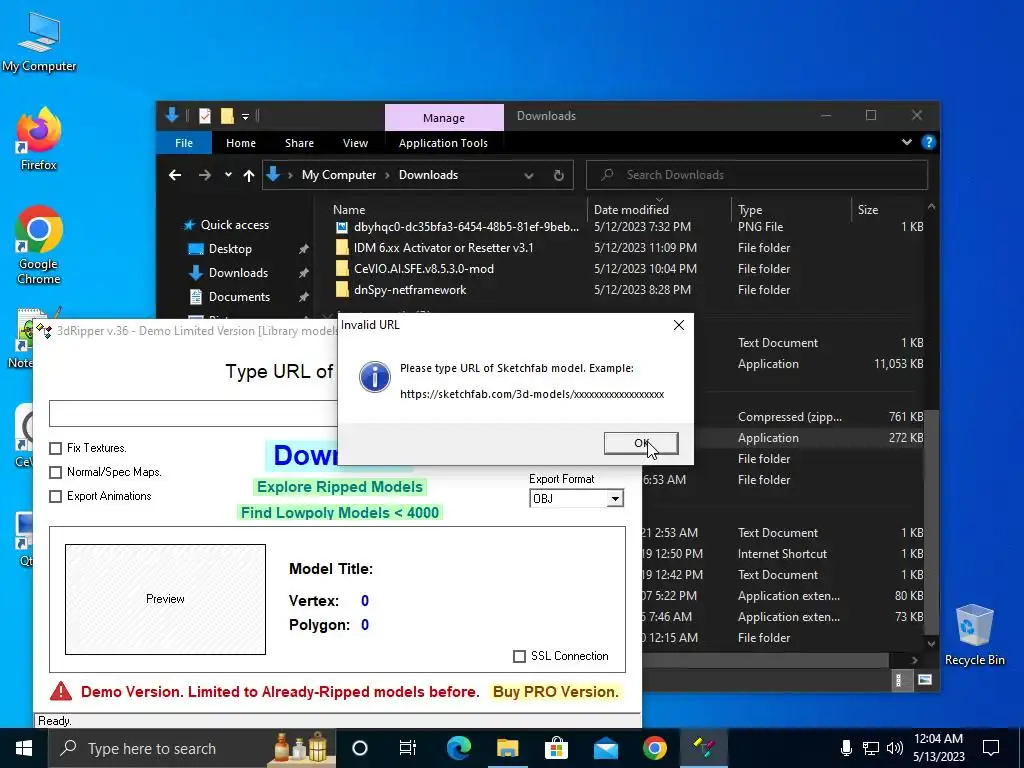This screenshot has width=1024, height=768.
Task: Open the Windows Start menu
Action: (24, 748)
